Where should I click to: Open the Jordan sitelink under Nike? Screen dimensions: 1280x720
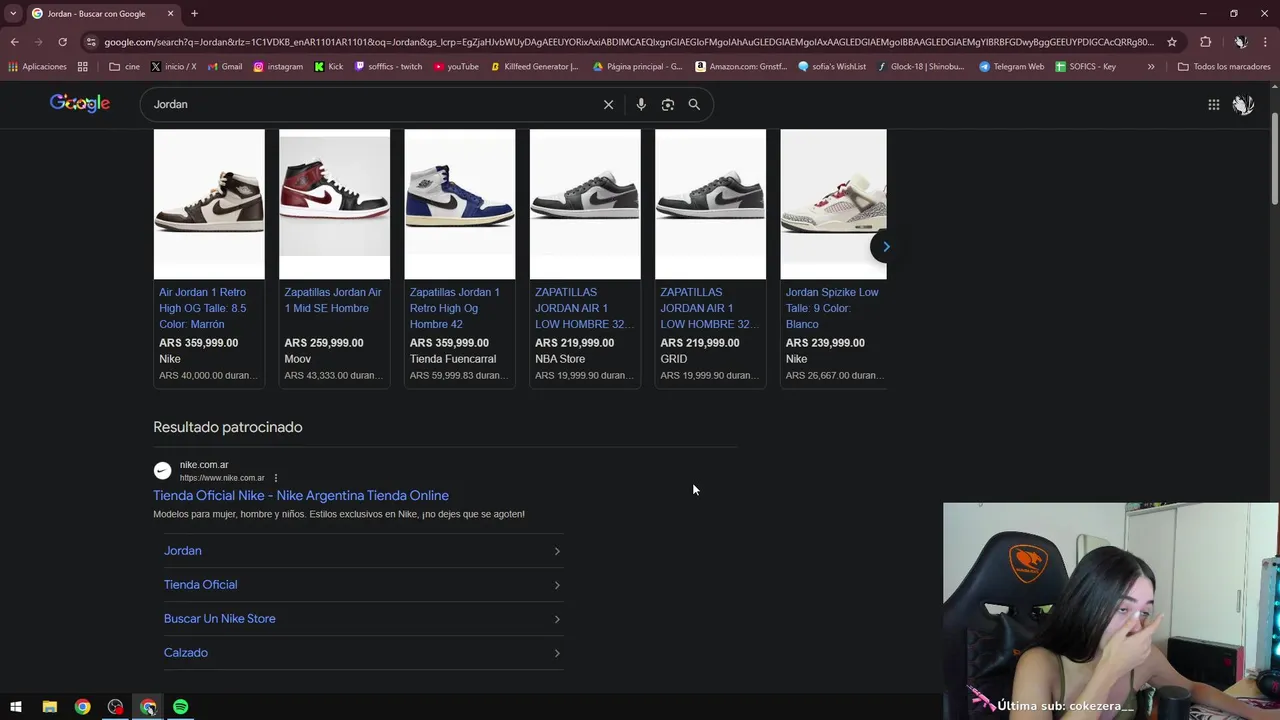183,551
